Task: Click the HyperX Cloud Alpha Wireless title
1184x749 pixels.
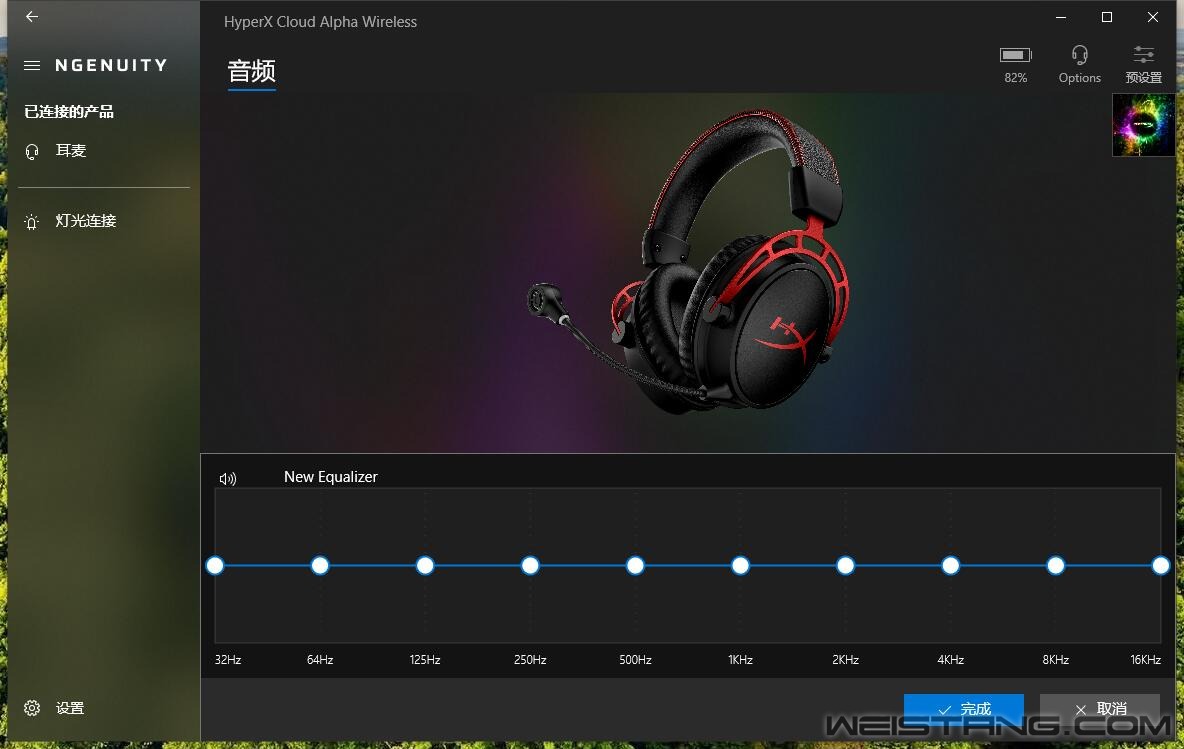Action: [320, 22]
